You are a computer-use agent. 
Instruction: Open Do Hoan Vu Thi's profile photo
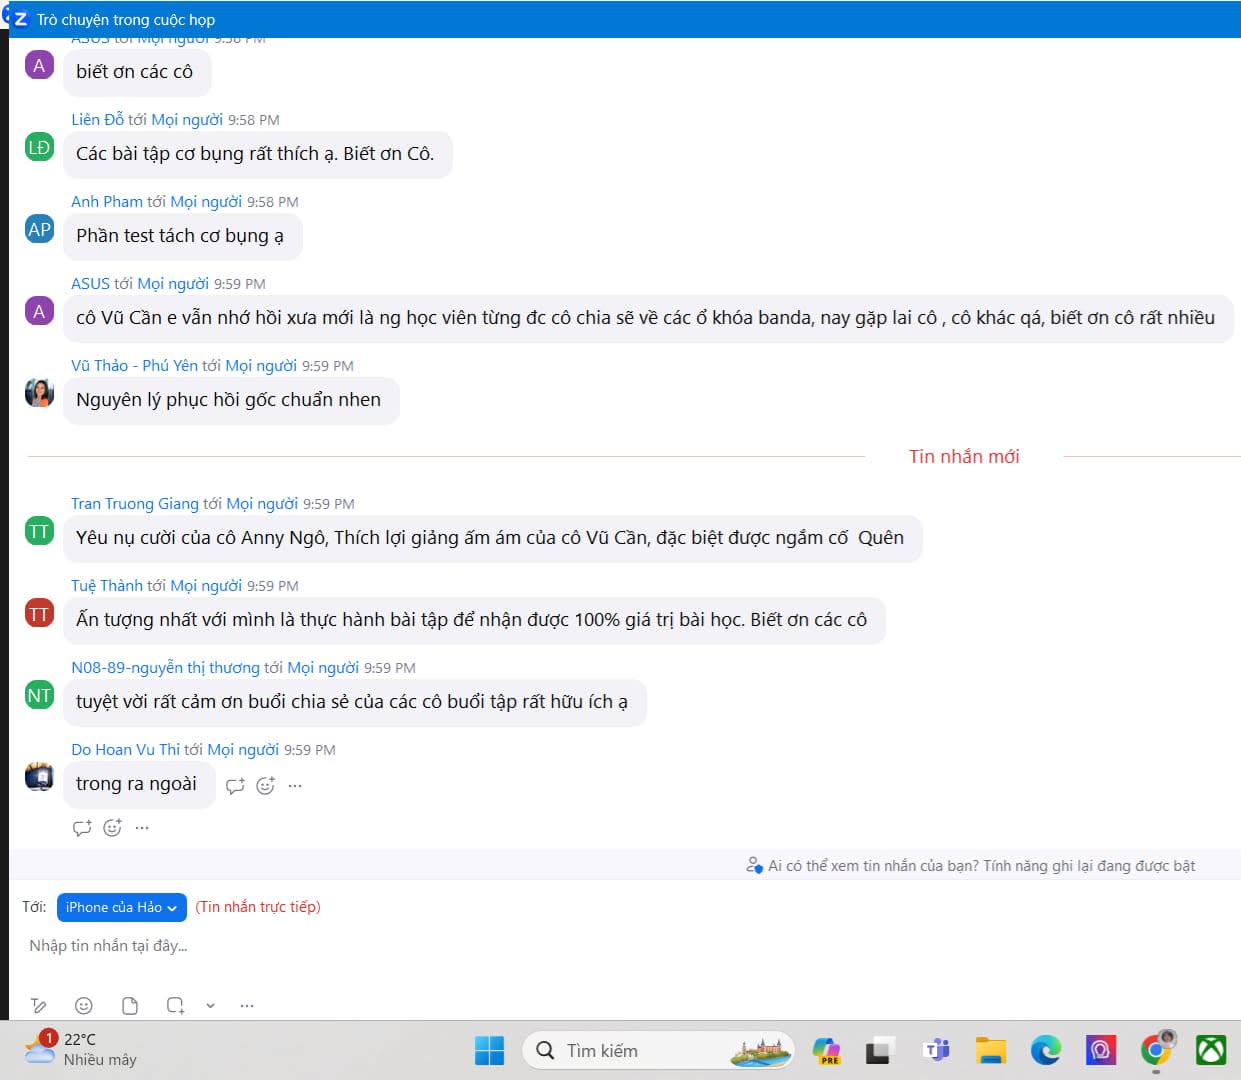coord(39,777)
